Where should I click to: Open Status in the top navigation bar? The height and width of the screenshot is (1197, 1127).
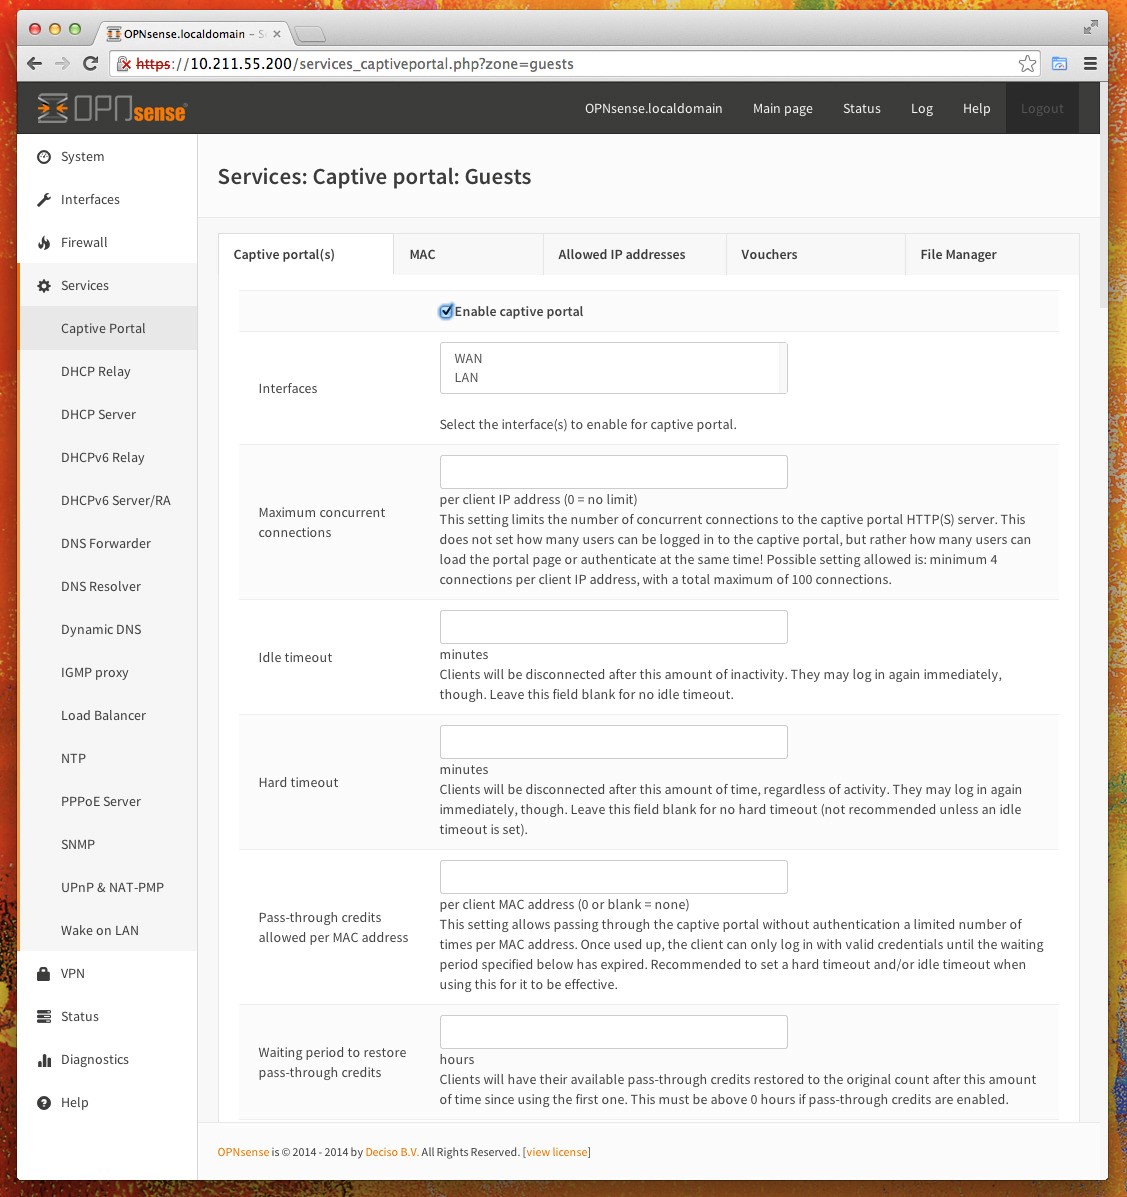pos(861,108)
